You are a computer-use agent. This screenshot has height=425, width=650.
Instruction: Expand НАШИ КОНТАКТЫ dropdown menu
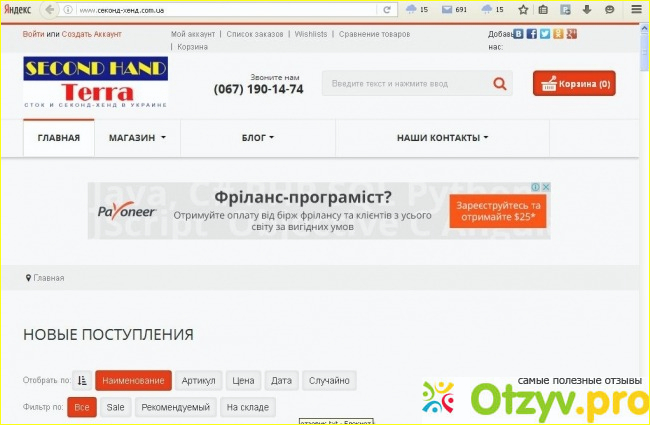pyautogui.click(x=442, y=138)
